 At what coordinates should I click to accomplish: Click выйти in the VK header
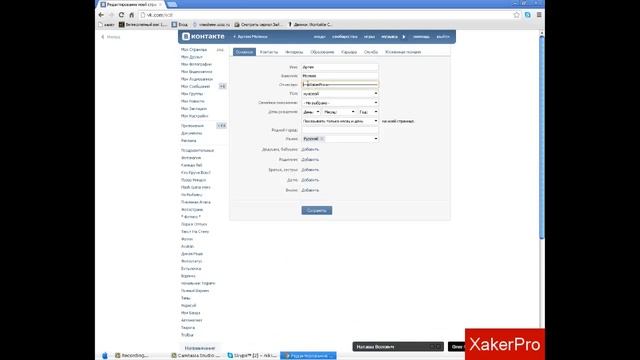[443, 37]
